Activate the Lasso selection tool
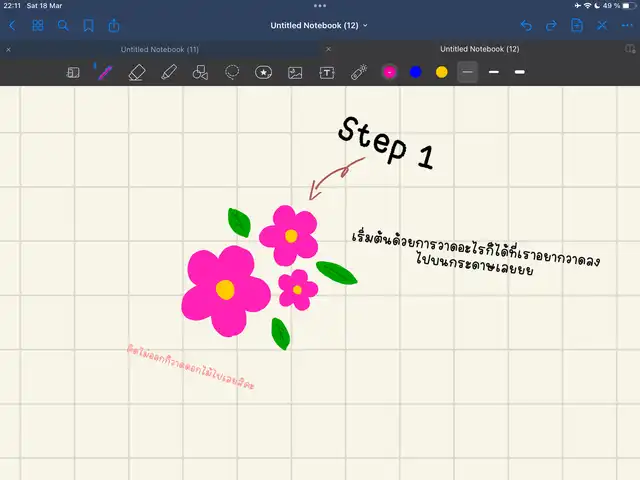 pos(231,72)
